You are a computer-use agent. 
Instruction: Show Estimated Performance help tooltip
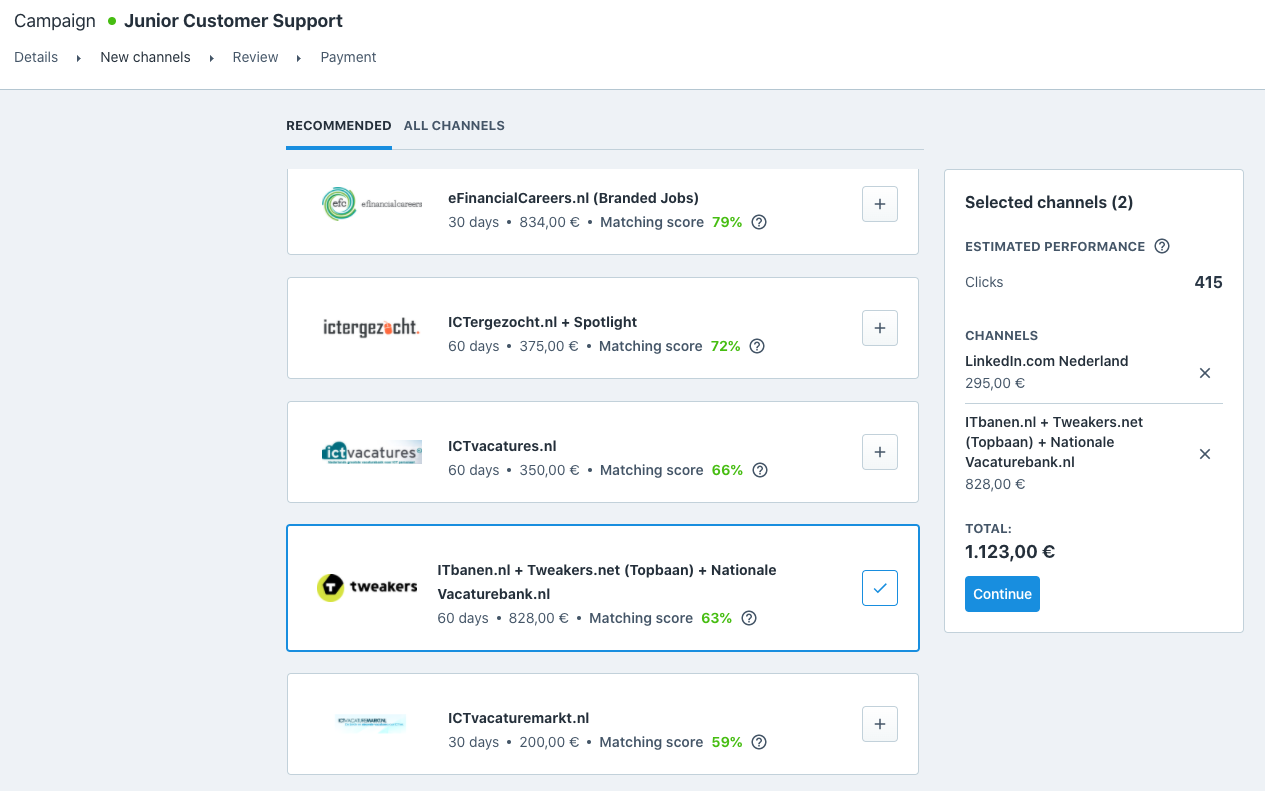(1162, 246)
